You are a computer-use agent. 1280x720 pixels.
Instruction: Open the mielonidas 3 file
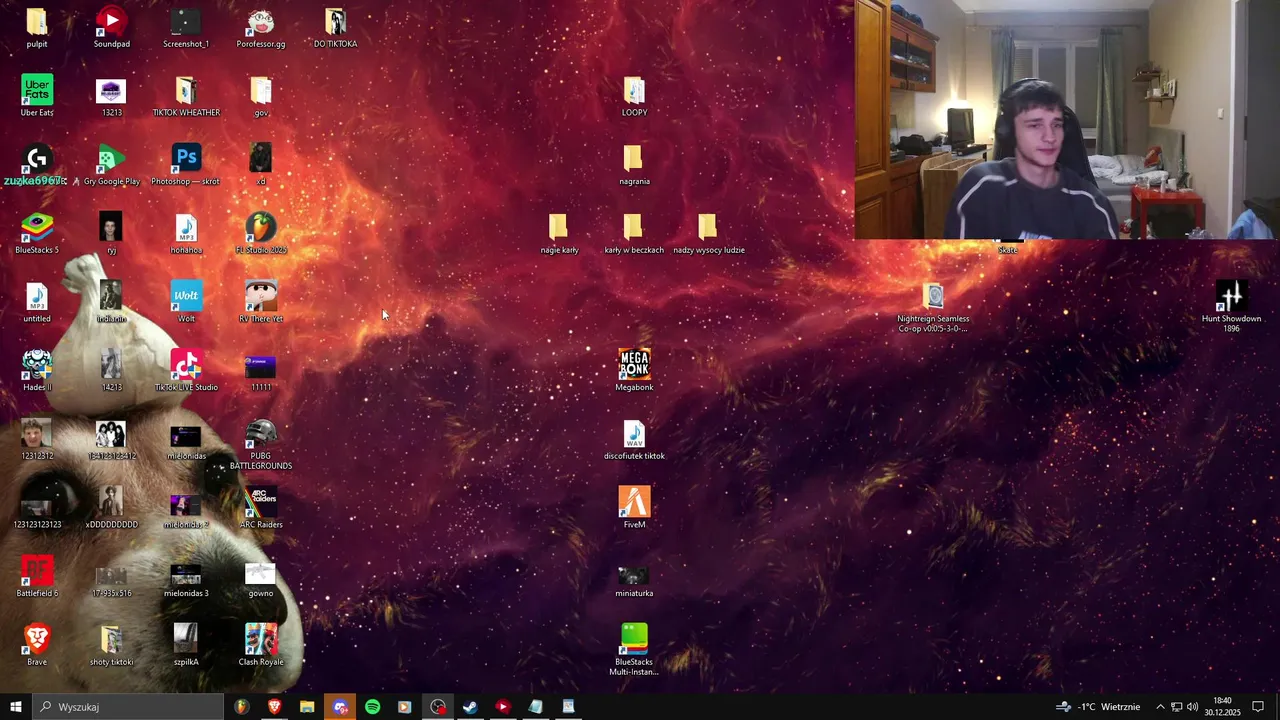tap(186, 577)
